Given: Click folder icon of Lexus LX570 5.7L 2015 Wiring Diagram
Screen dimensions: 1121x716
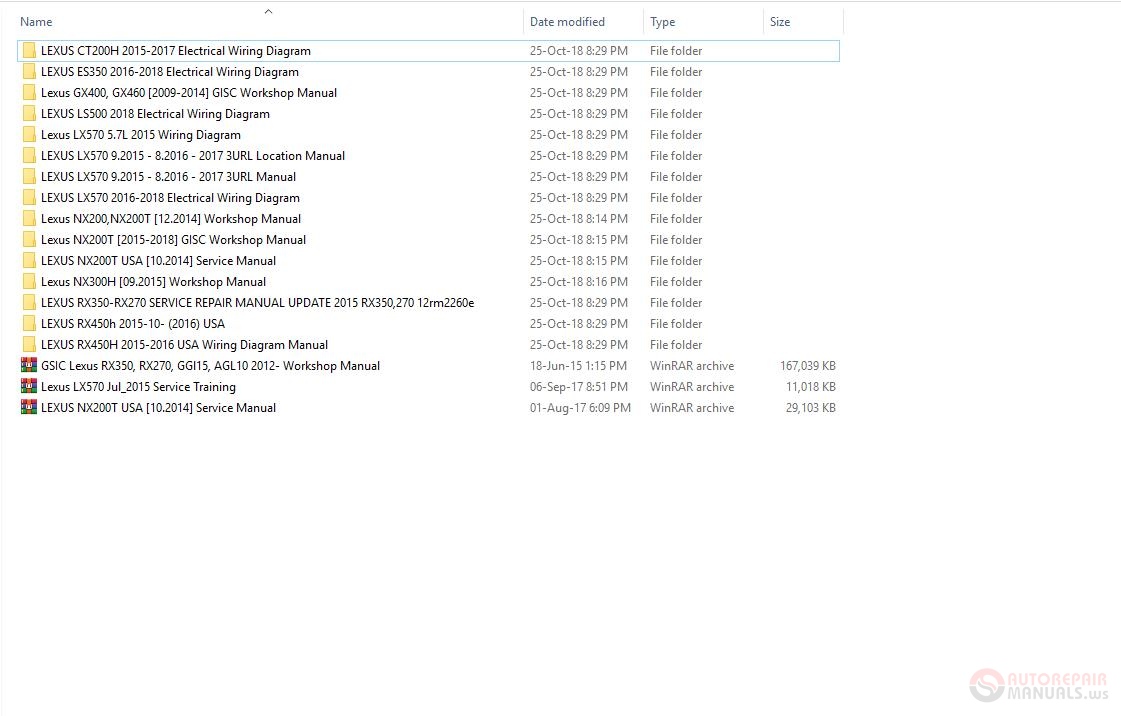Looking at the screenshot, I should pos(29,134).
